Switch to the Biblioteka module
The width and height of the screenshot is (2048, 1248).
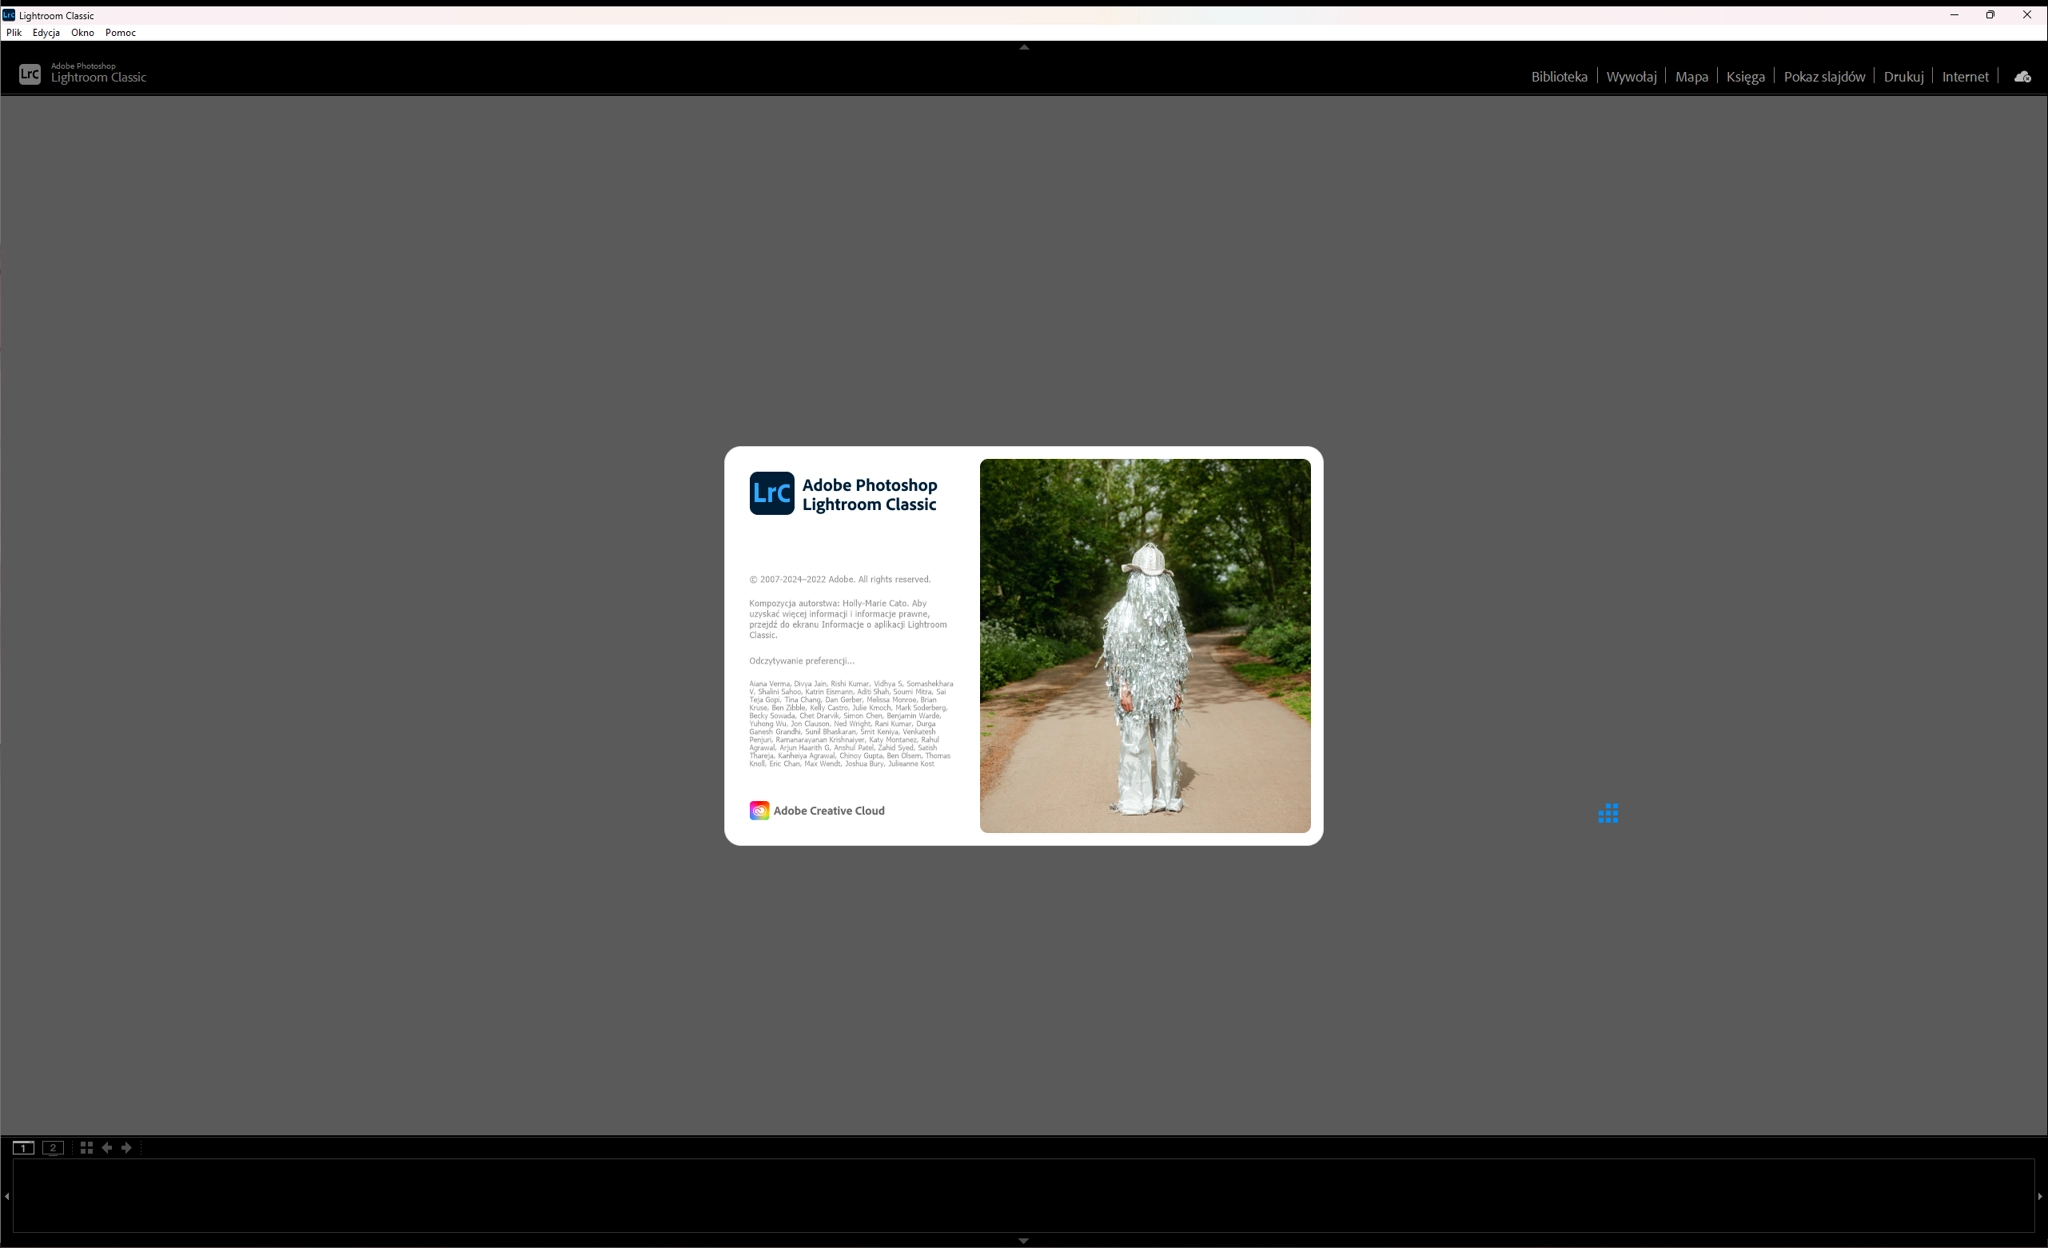tap(1559, 77)
